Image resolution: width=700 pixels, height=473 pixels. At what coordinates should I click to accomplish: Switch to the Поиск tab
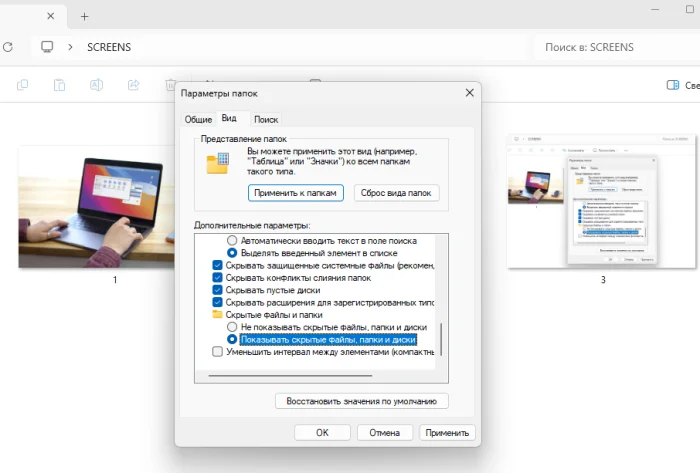pyautogui.click(x=266, y=120)
